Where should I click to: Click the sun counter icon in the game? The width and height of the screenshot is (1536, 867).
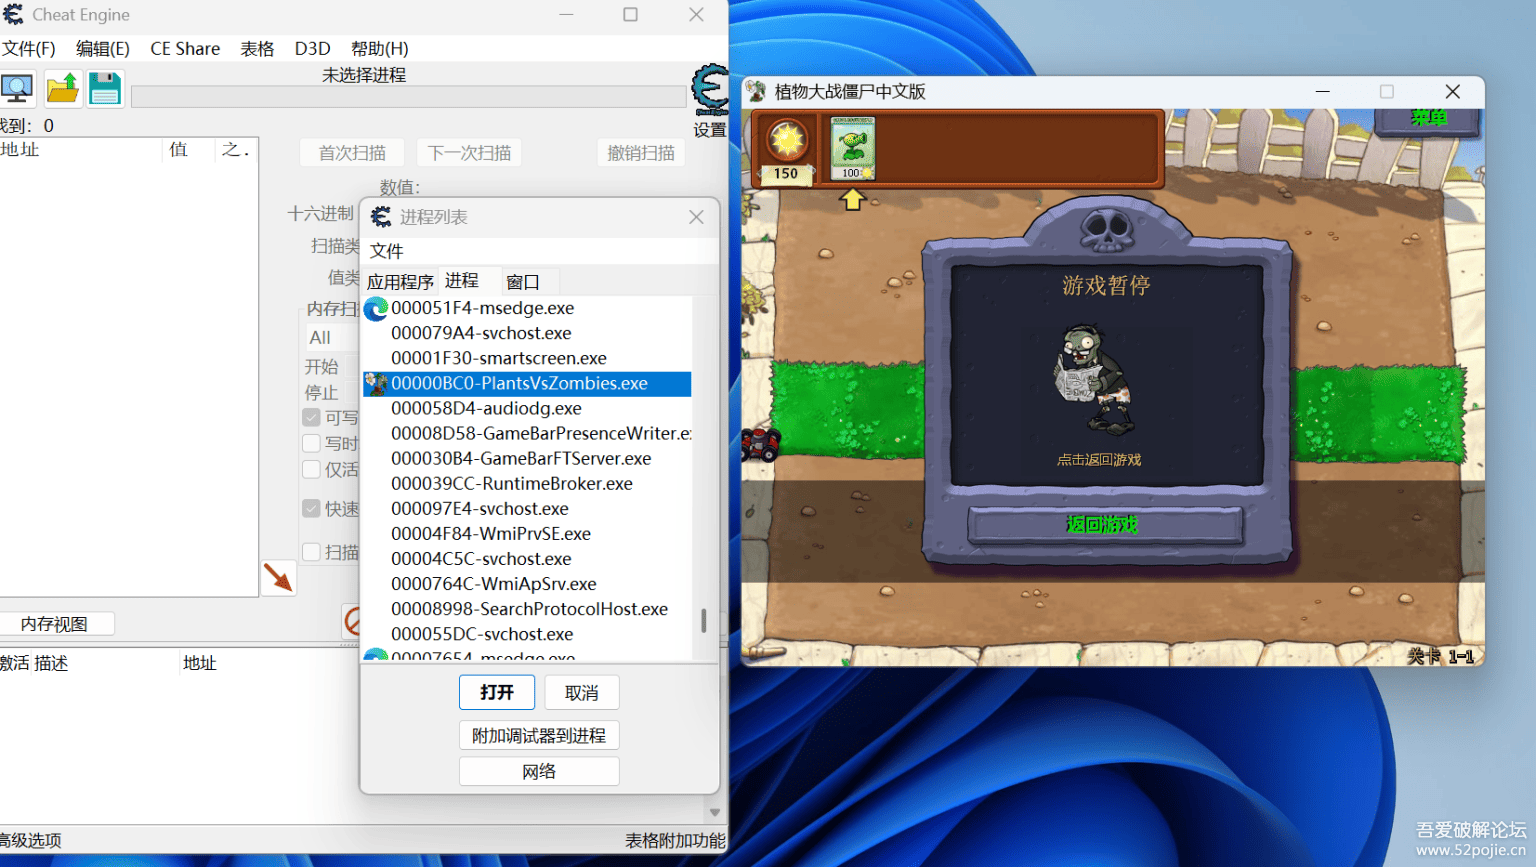(x=786, y=140)
